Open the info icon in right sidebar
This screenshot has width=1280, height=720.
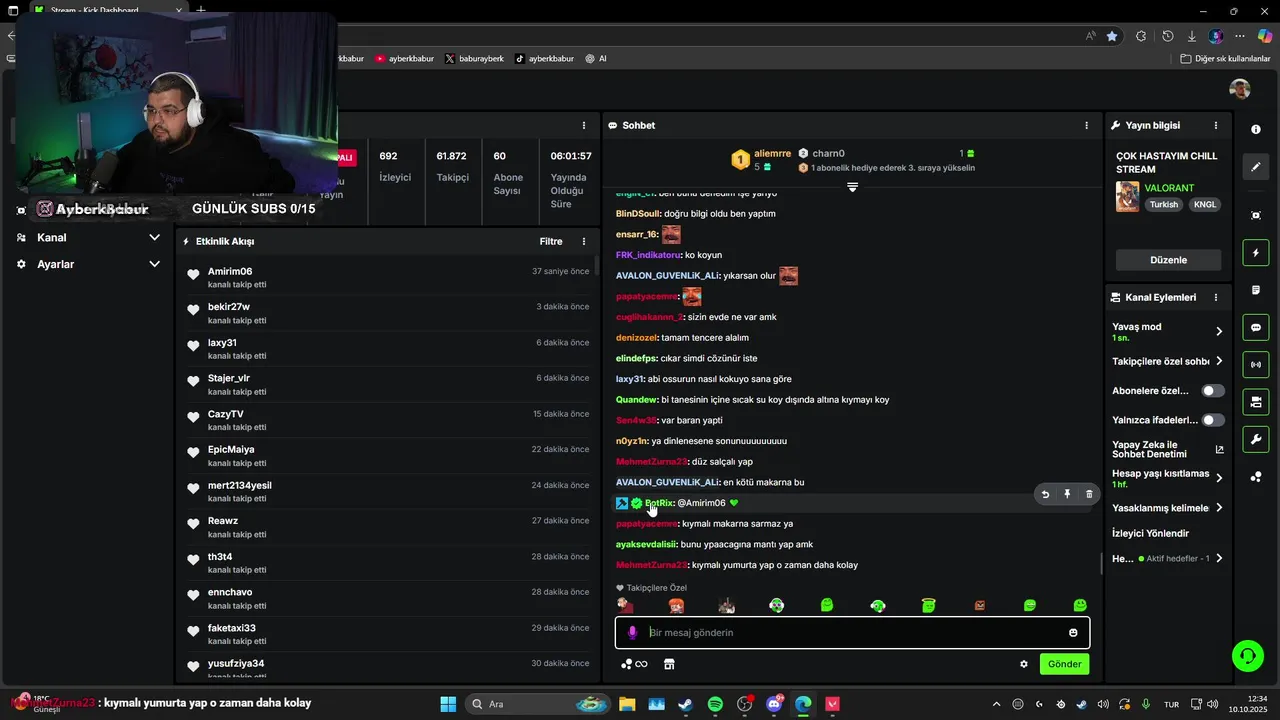tap(1256, 130)
